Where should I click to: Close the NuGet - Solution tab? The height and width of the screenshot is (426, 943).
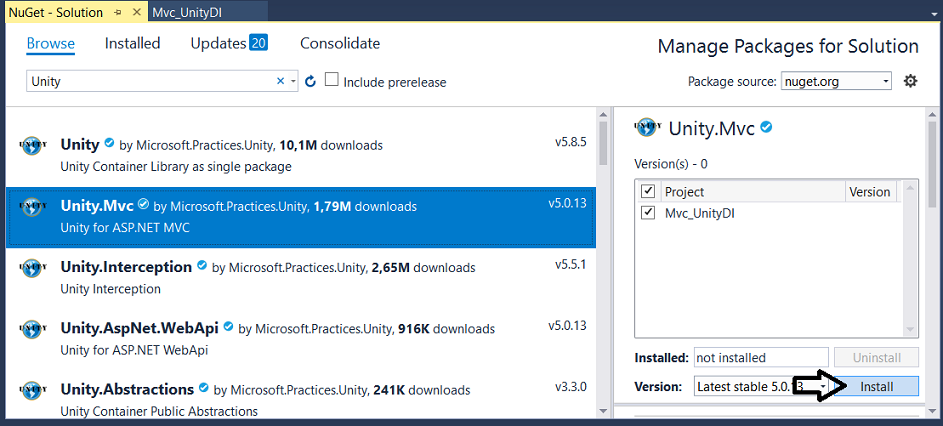pyautogui.click(x=138, y=12)
